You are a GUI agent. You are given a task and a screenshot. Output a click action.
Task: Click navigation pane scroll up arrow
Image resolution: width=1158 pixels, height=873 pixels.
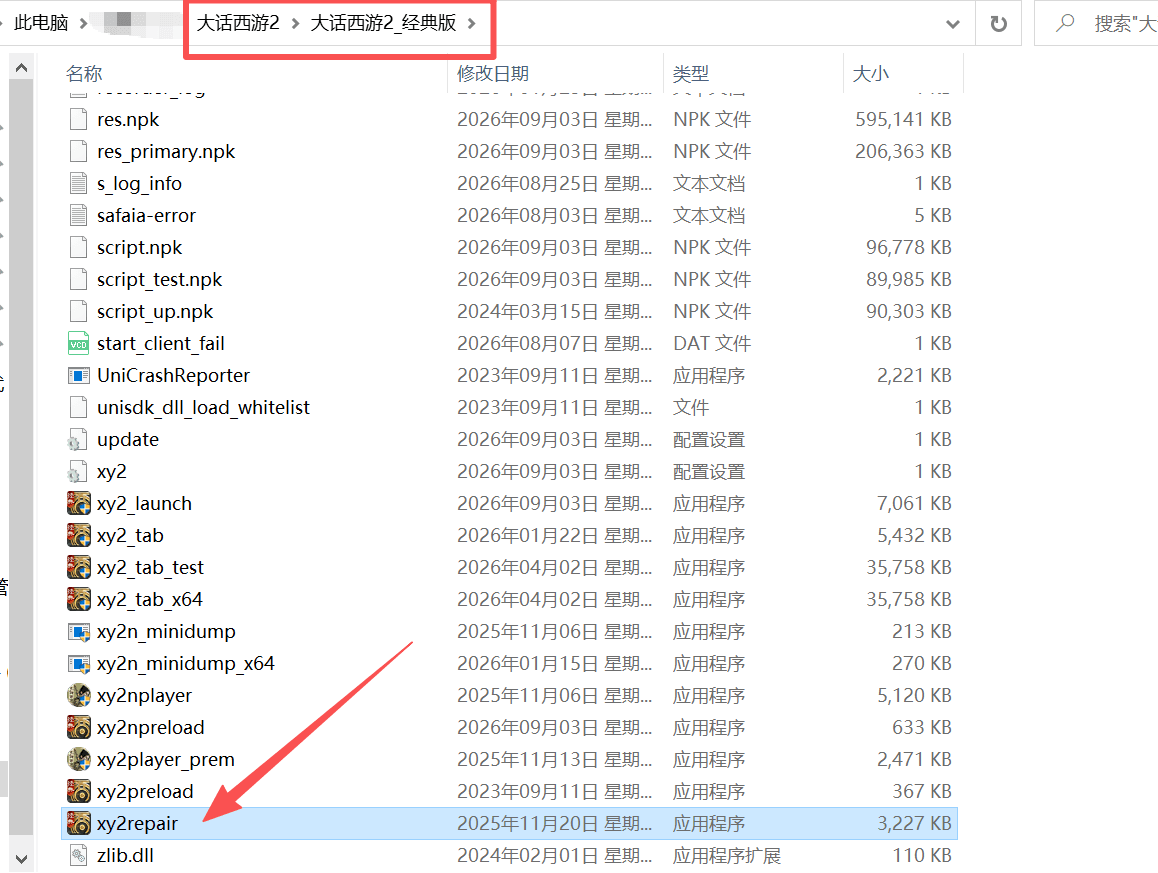click(x=21, y=68)
